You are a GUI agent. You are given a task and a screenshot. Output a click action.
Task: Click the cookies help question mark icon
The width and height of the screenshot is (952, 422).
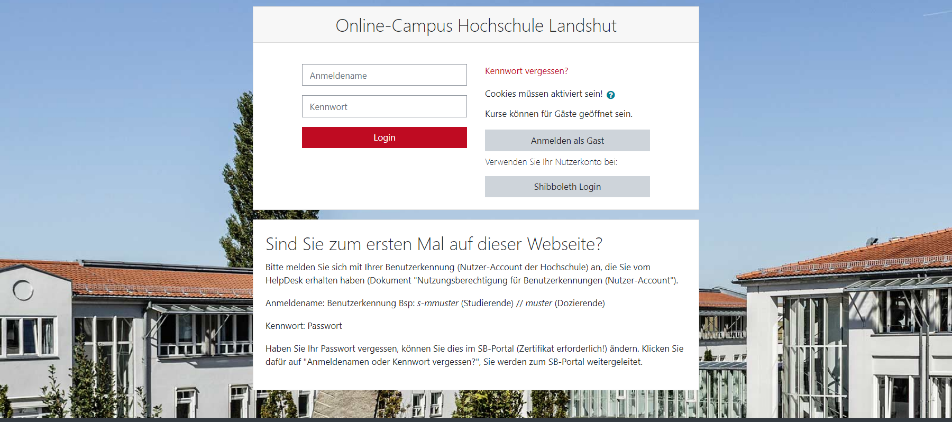point(611,95)
